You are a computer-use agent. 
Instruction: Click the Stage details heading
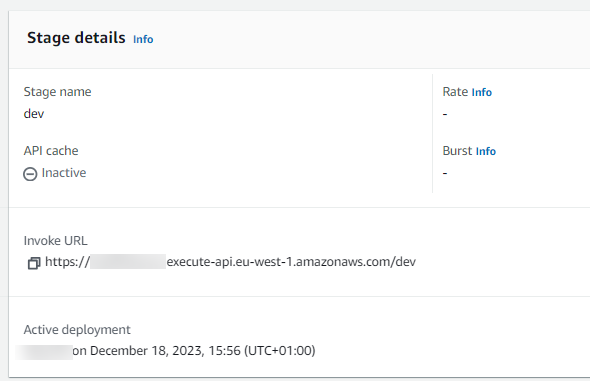pos(76,38)
